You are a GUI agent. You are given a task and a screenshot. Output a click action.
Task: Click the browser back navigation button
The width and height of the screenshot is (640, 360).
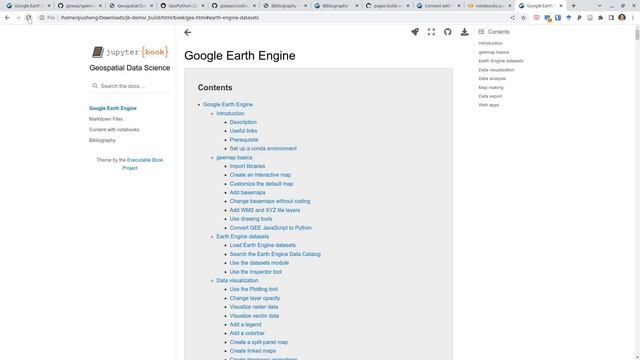coord(7,18)
